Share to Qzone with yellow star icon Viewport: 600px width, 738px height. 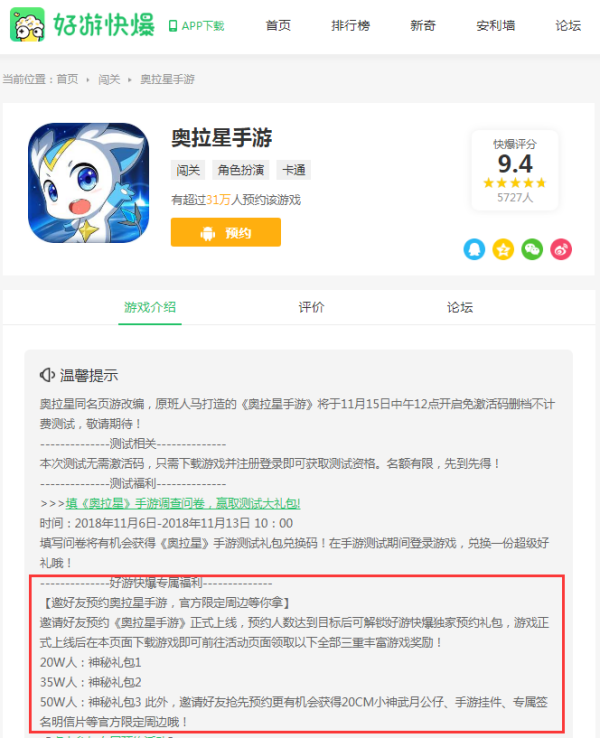pyautogui.click(x=503, y=249)
